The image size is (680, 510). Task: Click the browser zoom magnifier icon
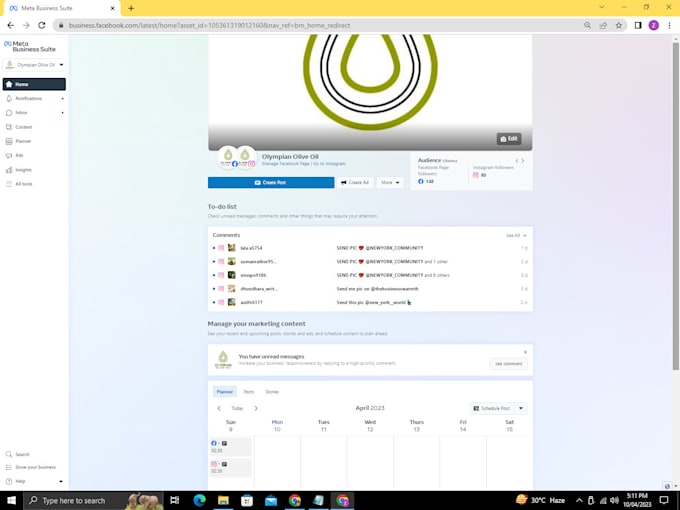(x=587, y=25)
